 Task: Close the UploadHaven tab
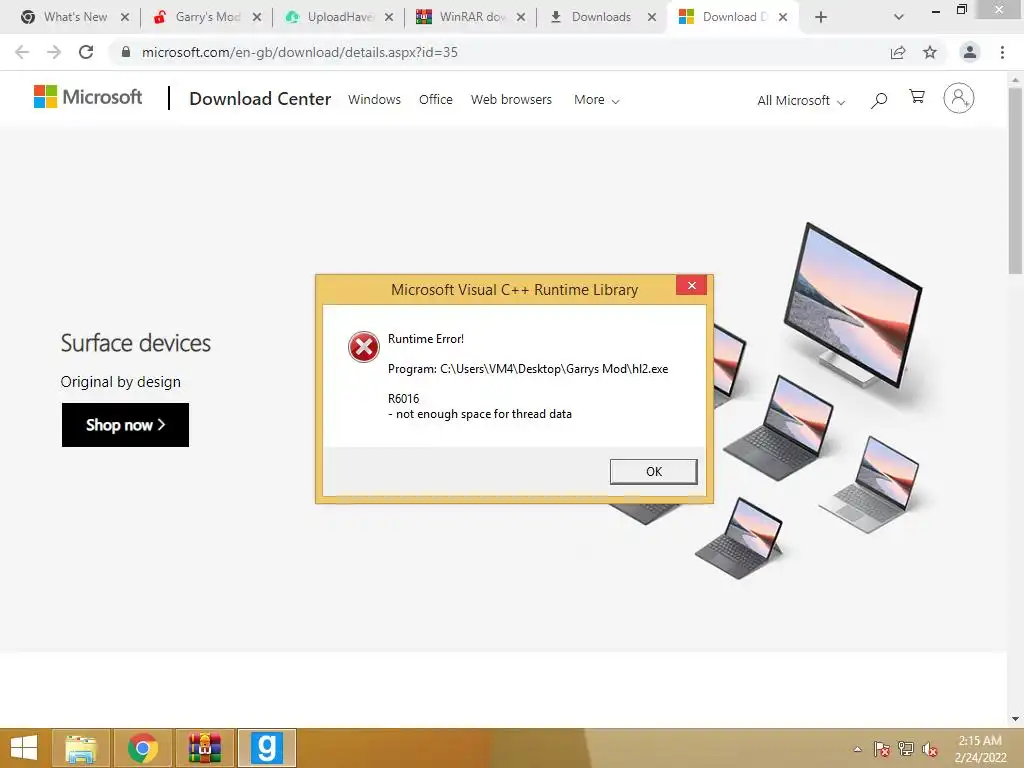coord(389,17)
